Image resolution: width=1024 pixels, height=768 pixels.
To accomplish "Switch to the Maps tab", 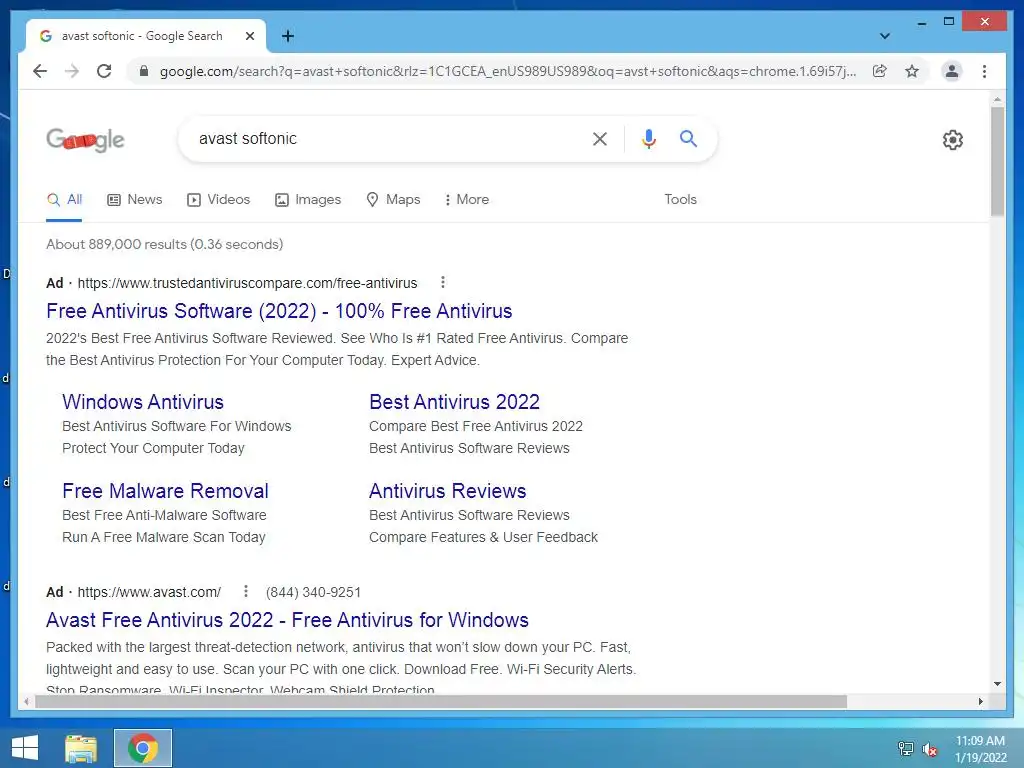I will click(x=393, y=200).
